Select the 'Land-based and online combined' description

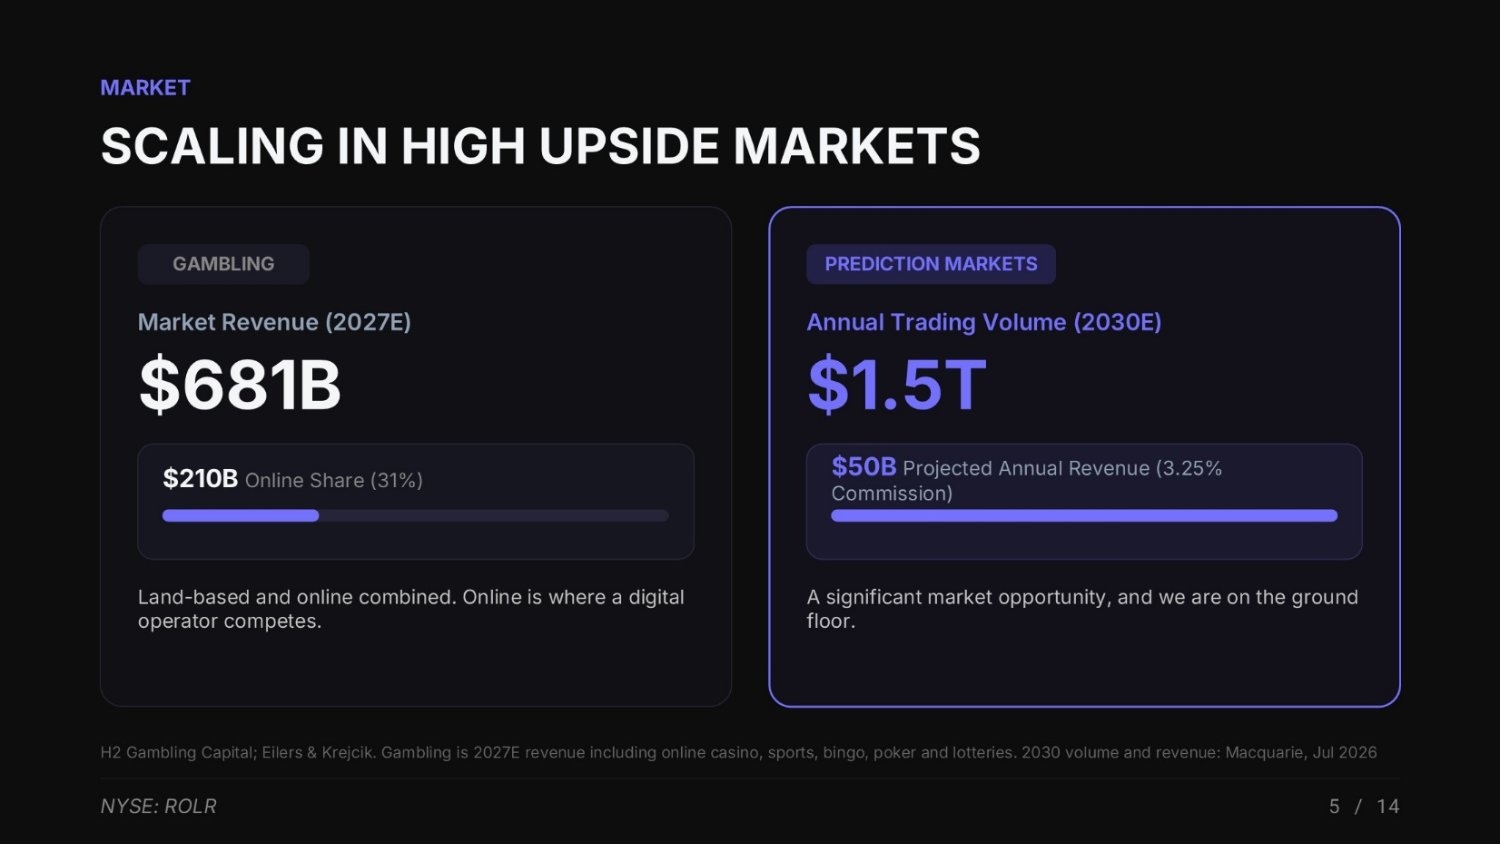pos(411,609)
